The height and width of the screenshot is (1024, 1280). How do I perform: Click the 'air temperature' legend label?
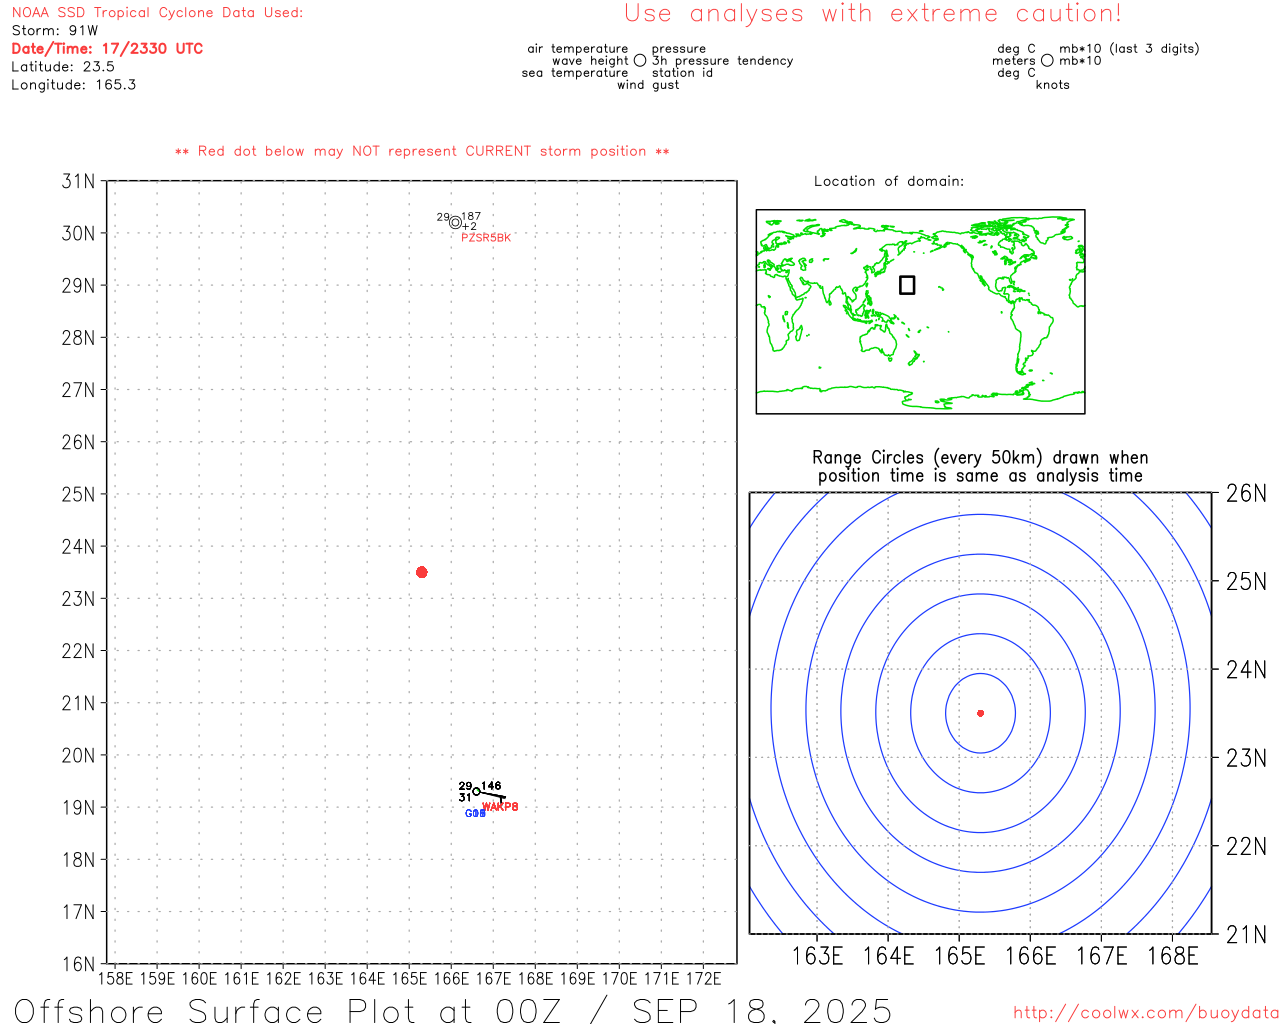point(578,49)
